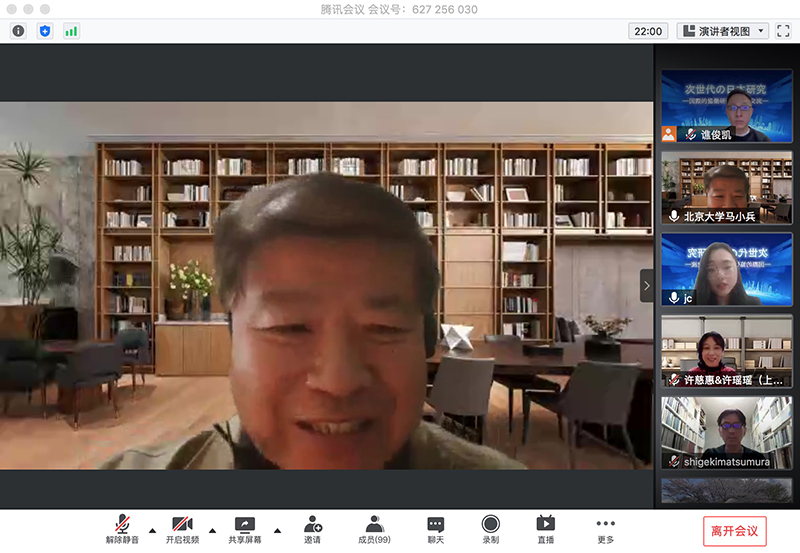Open the 直播 live stream option
800x553 pixels.
point(546,529)
